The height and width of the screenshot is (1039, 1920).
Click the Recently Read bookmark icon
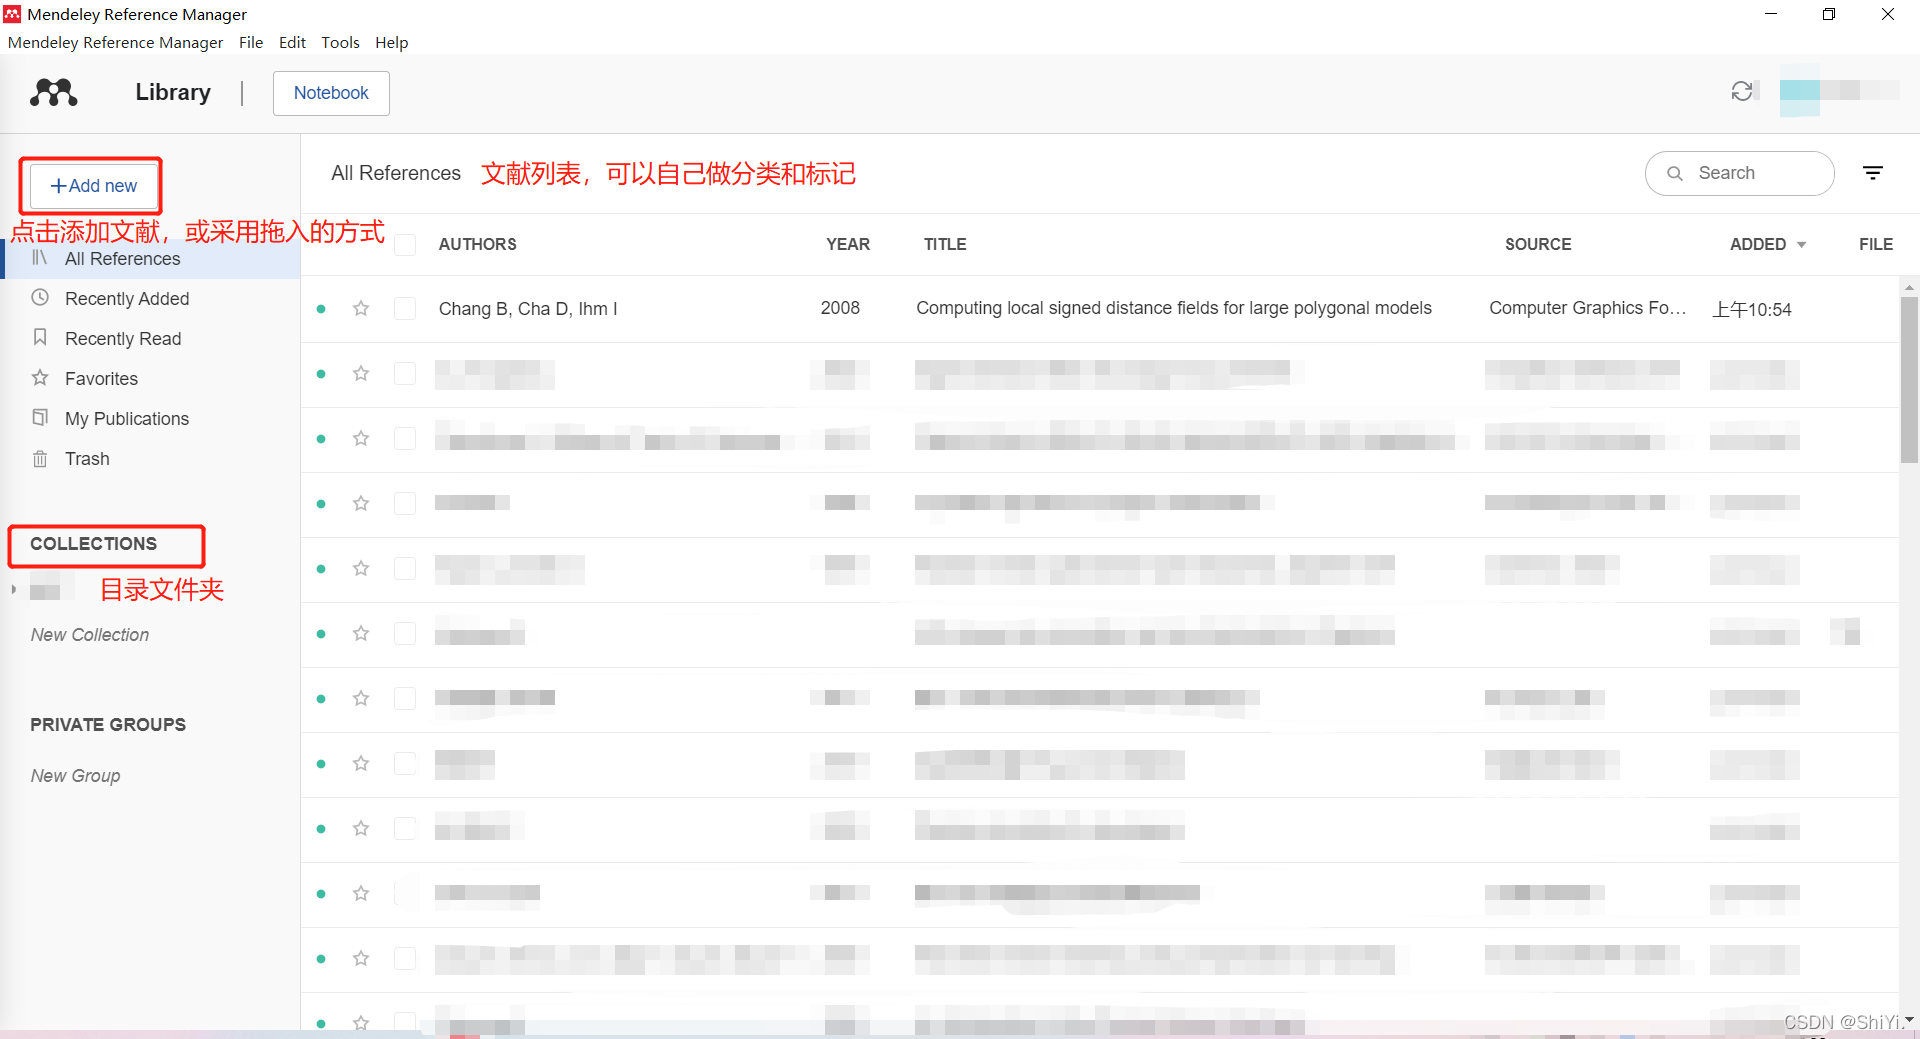tap(40, 337)
